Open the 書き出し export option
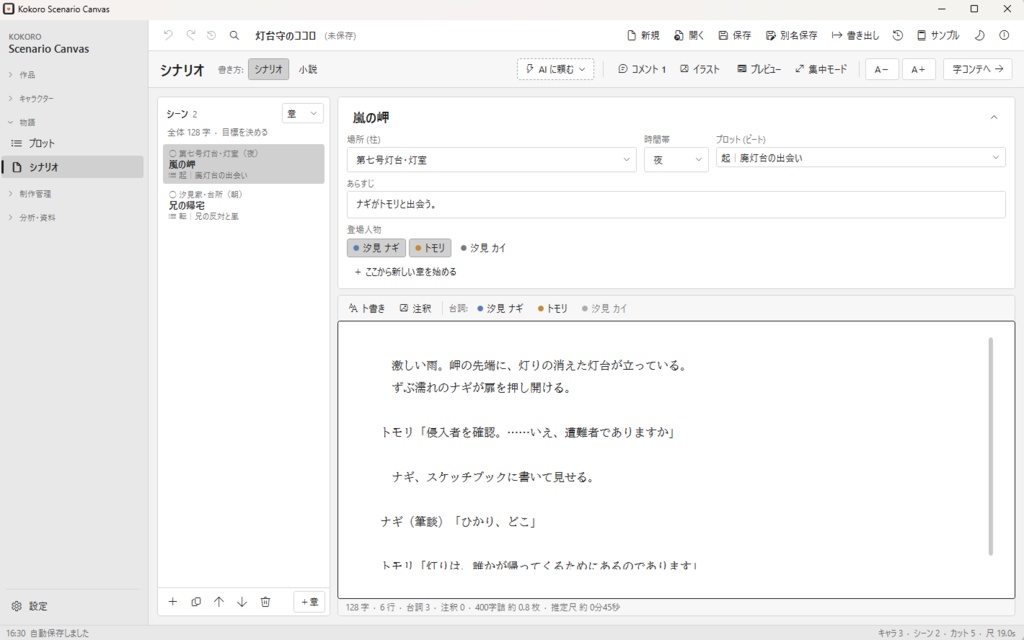 click(x=856, y=35)
